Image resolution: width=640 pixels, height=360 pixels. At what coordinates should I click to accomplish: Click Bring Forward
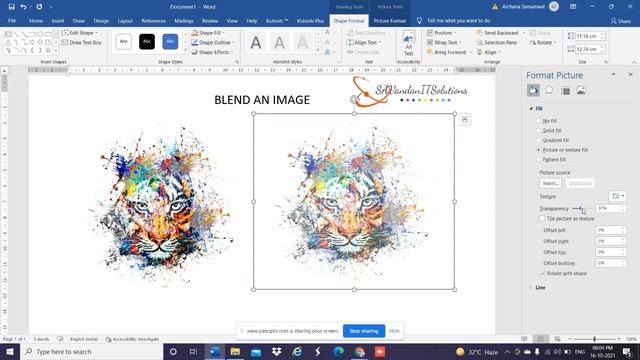click(446, 52)
